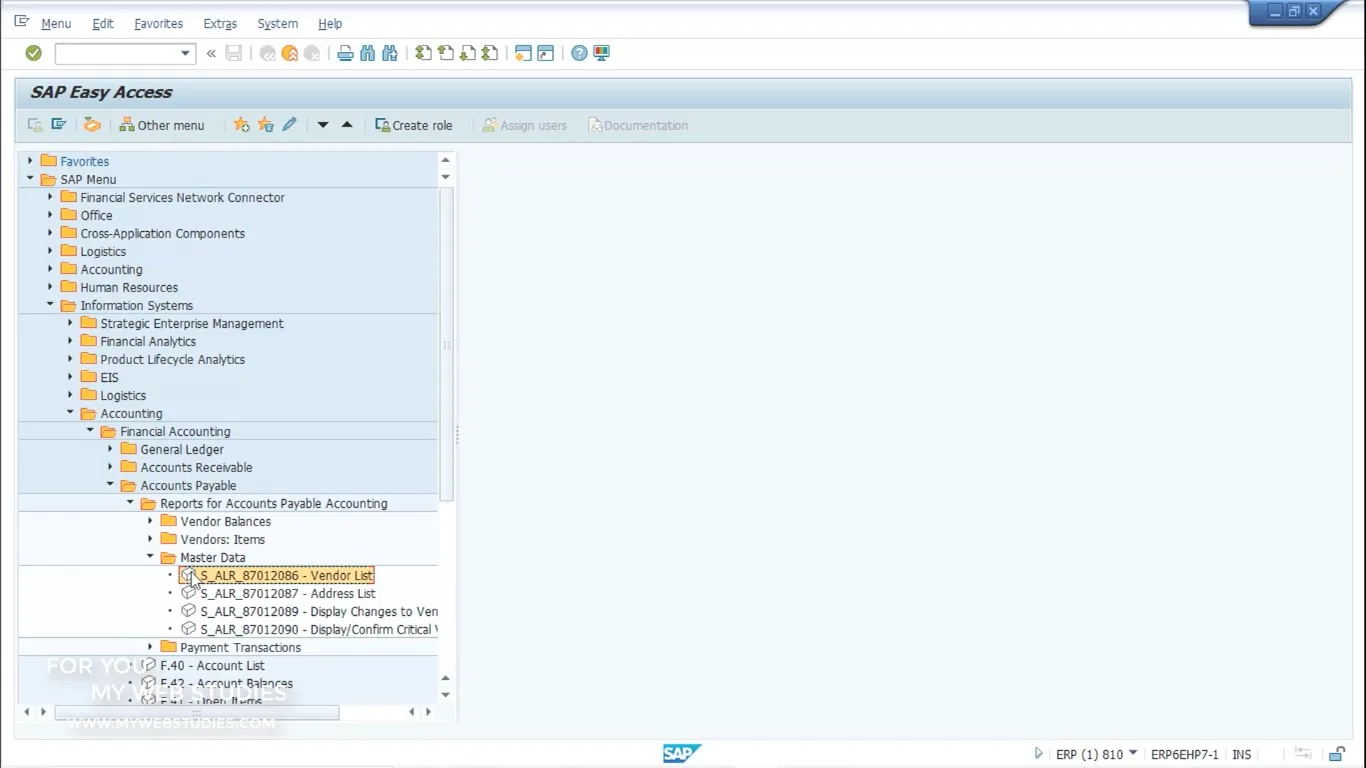Click the transaction command input field
1366x768 pixels.
point(116,53)
